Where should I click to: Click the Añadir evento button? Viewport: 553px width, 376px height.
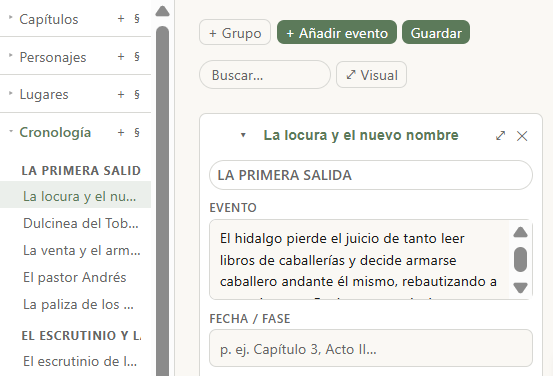point(337,32)
